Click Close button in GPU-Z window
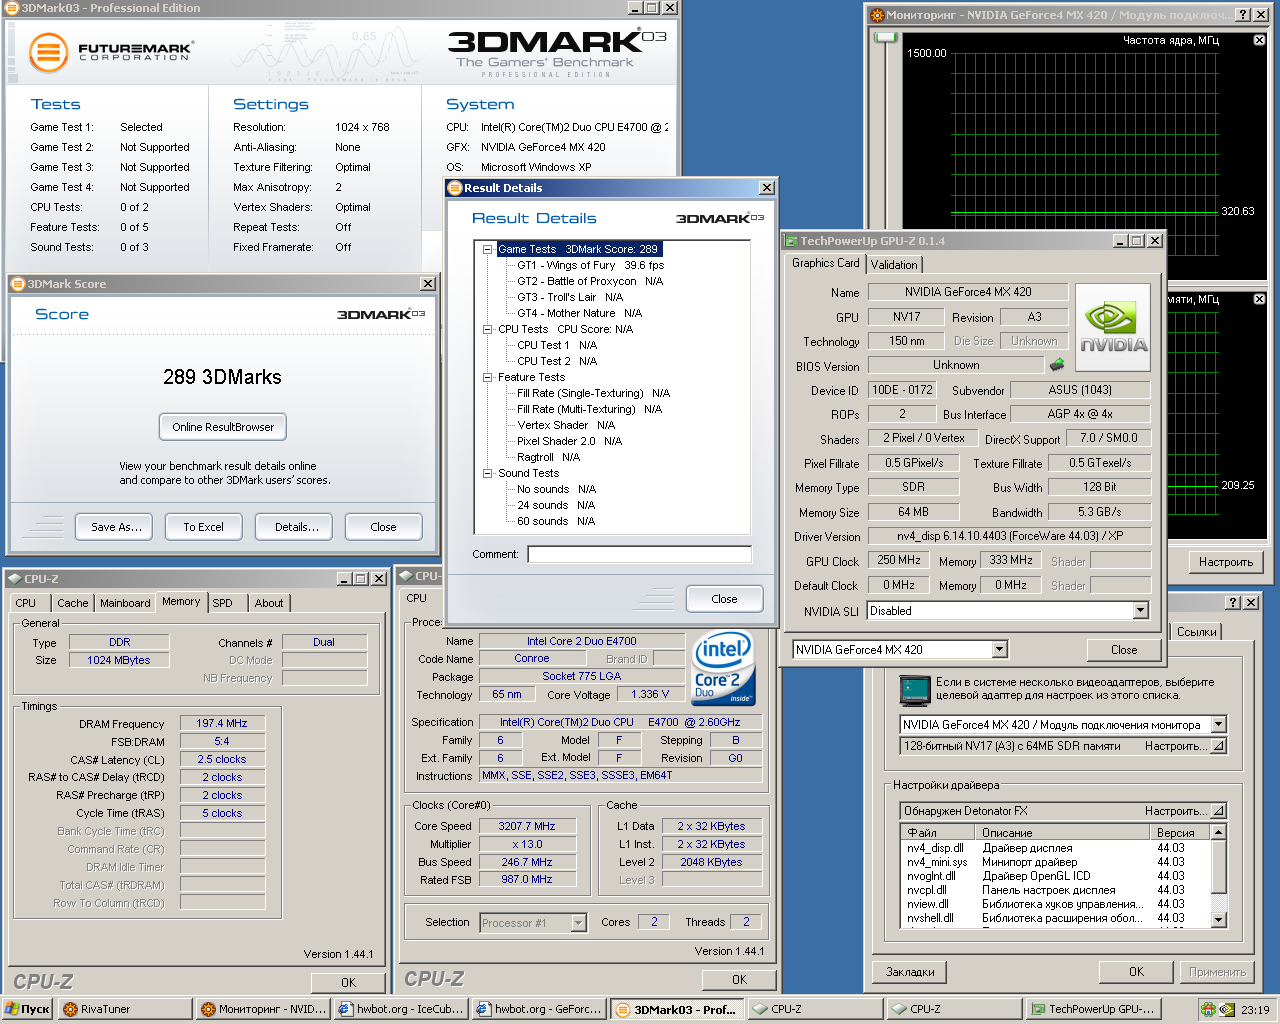 point(1124,650)
